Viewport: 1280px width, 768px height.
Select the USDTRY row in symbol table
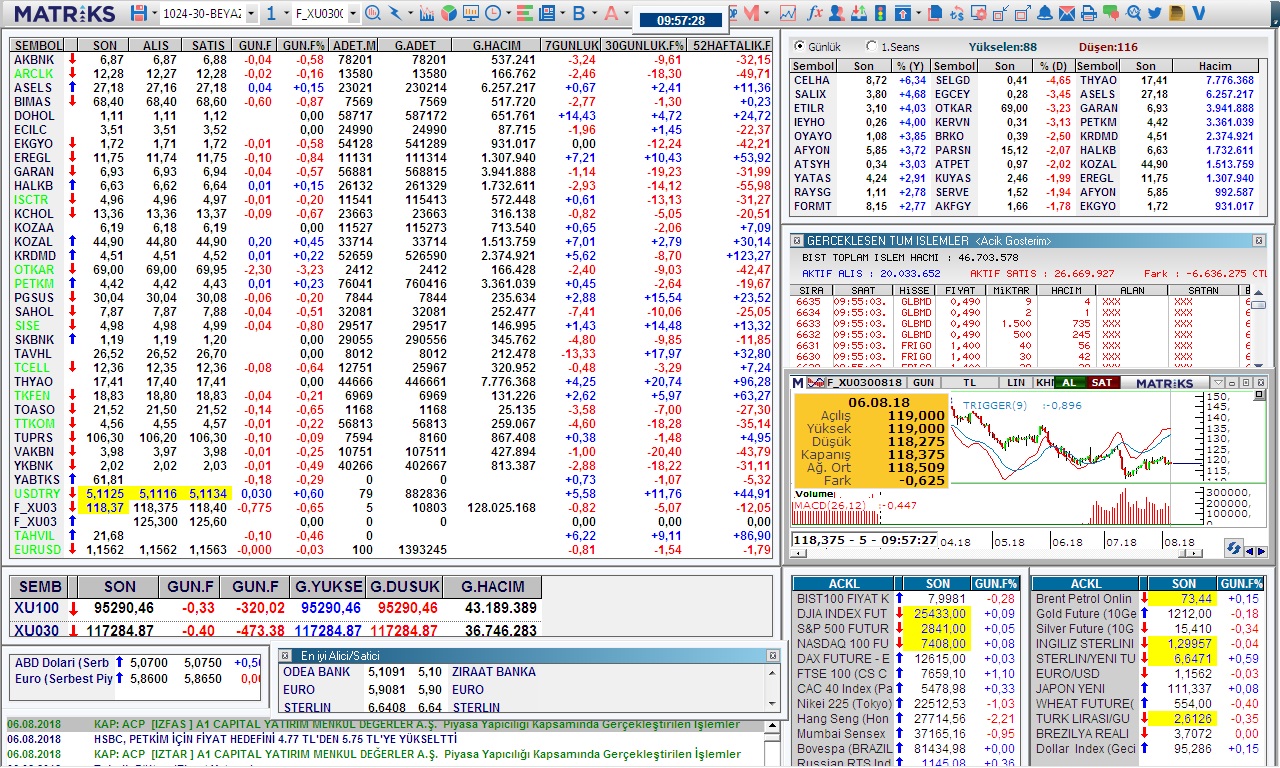(x=392, y=494)
